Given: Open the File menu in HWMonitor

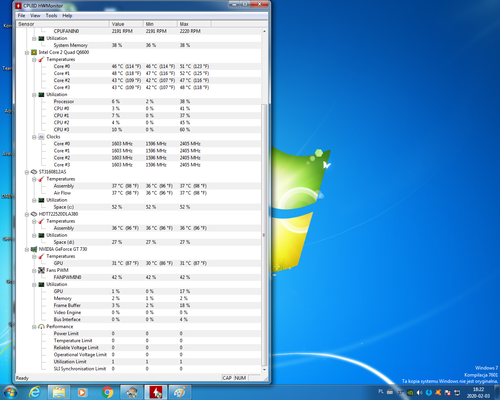Looking at the screenshot, I should [21, 16].
